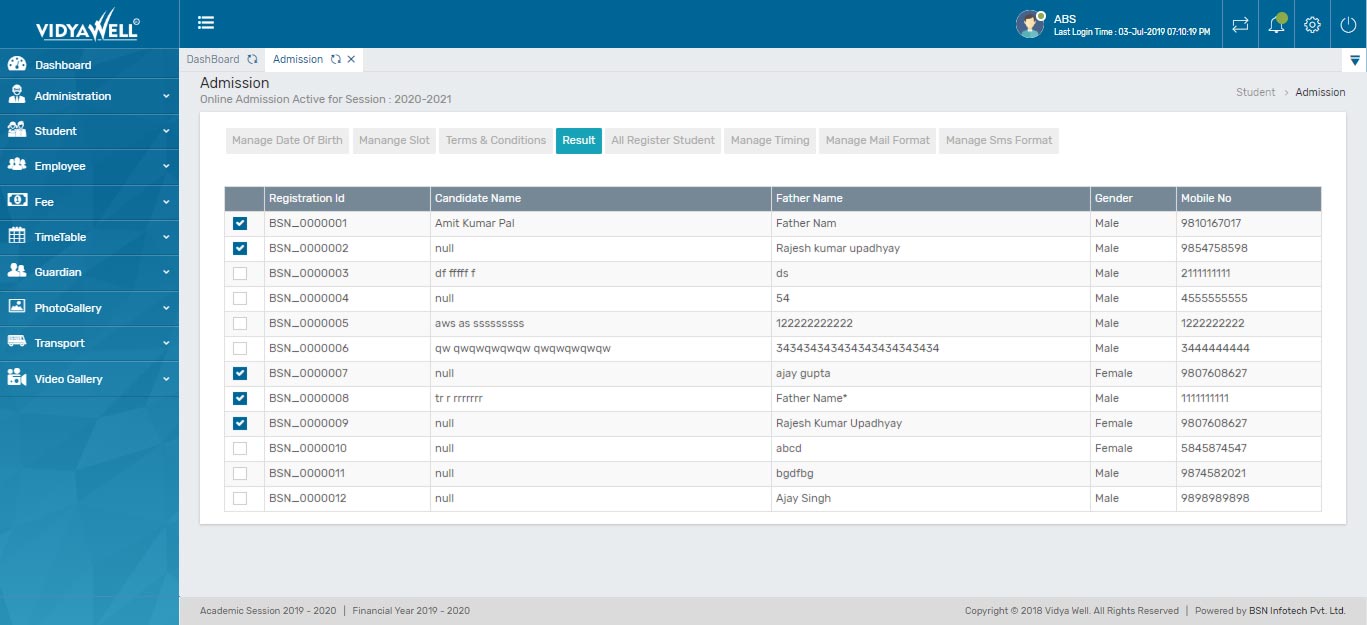The width and height of the screenshot is (1367, 625).
Task: Uncheck the BSN_0000001 row checkbox
Action: pos(240,223)
